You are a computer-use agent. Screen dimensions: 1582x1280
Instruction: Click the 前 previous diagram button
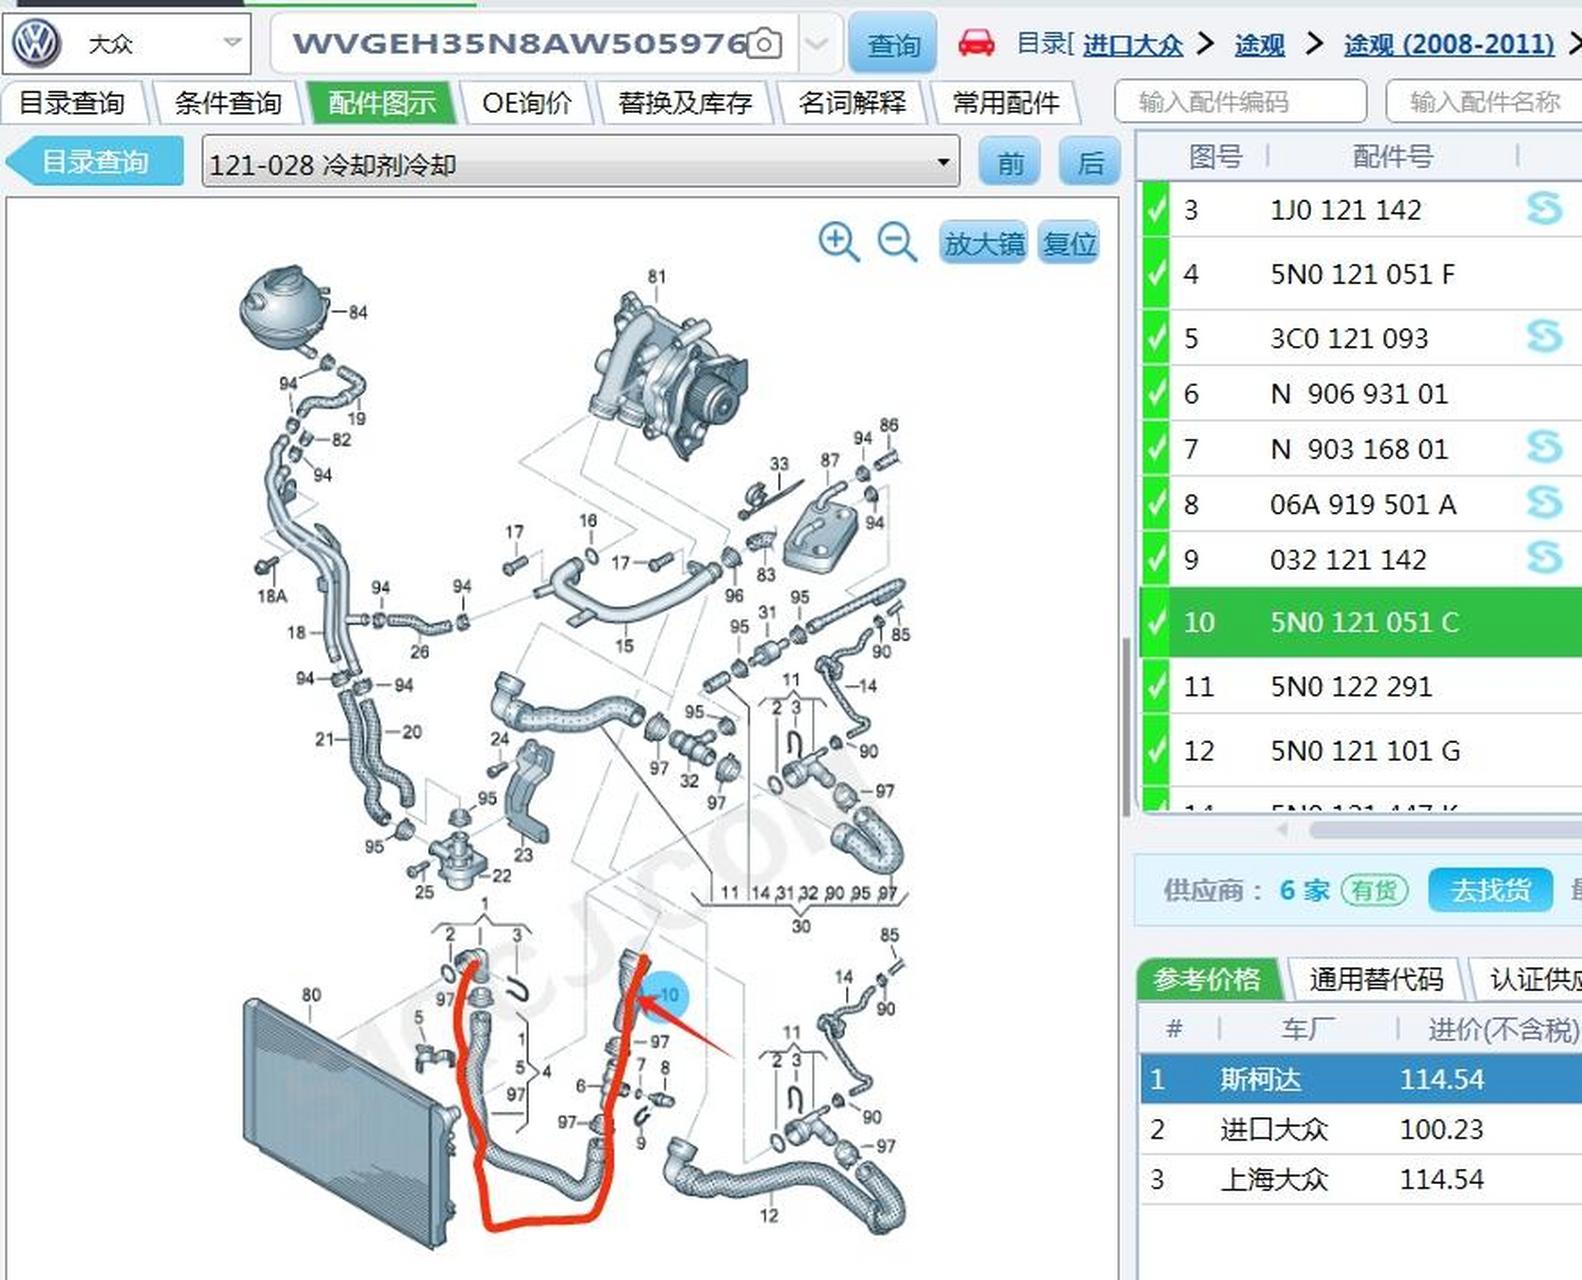click(1010, 162)
